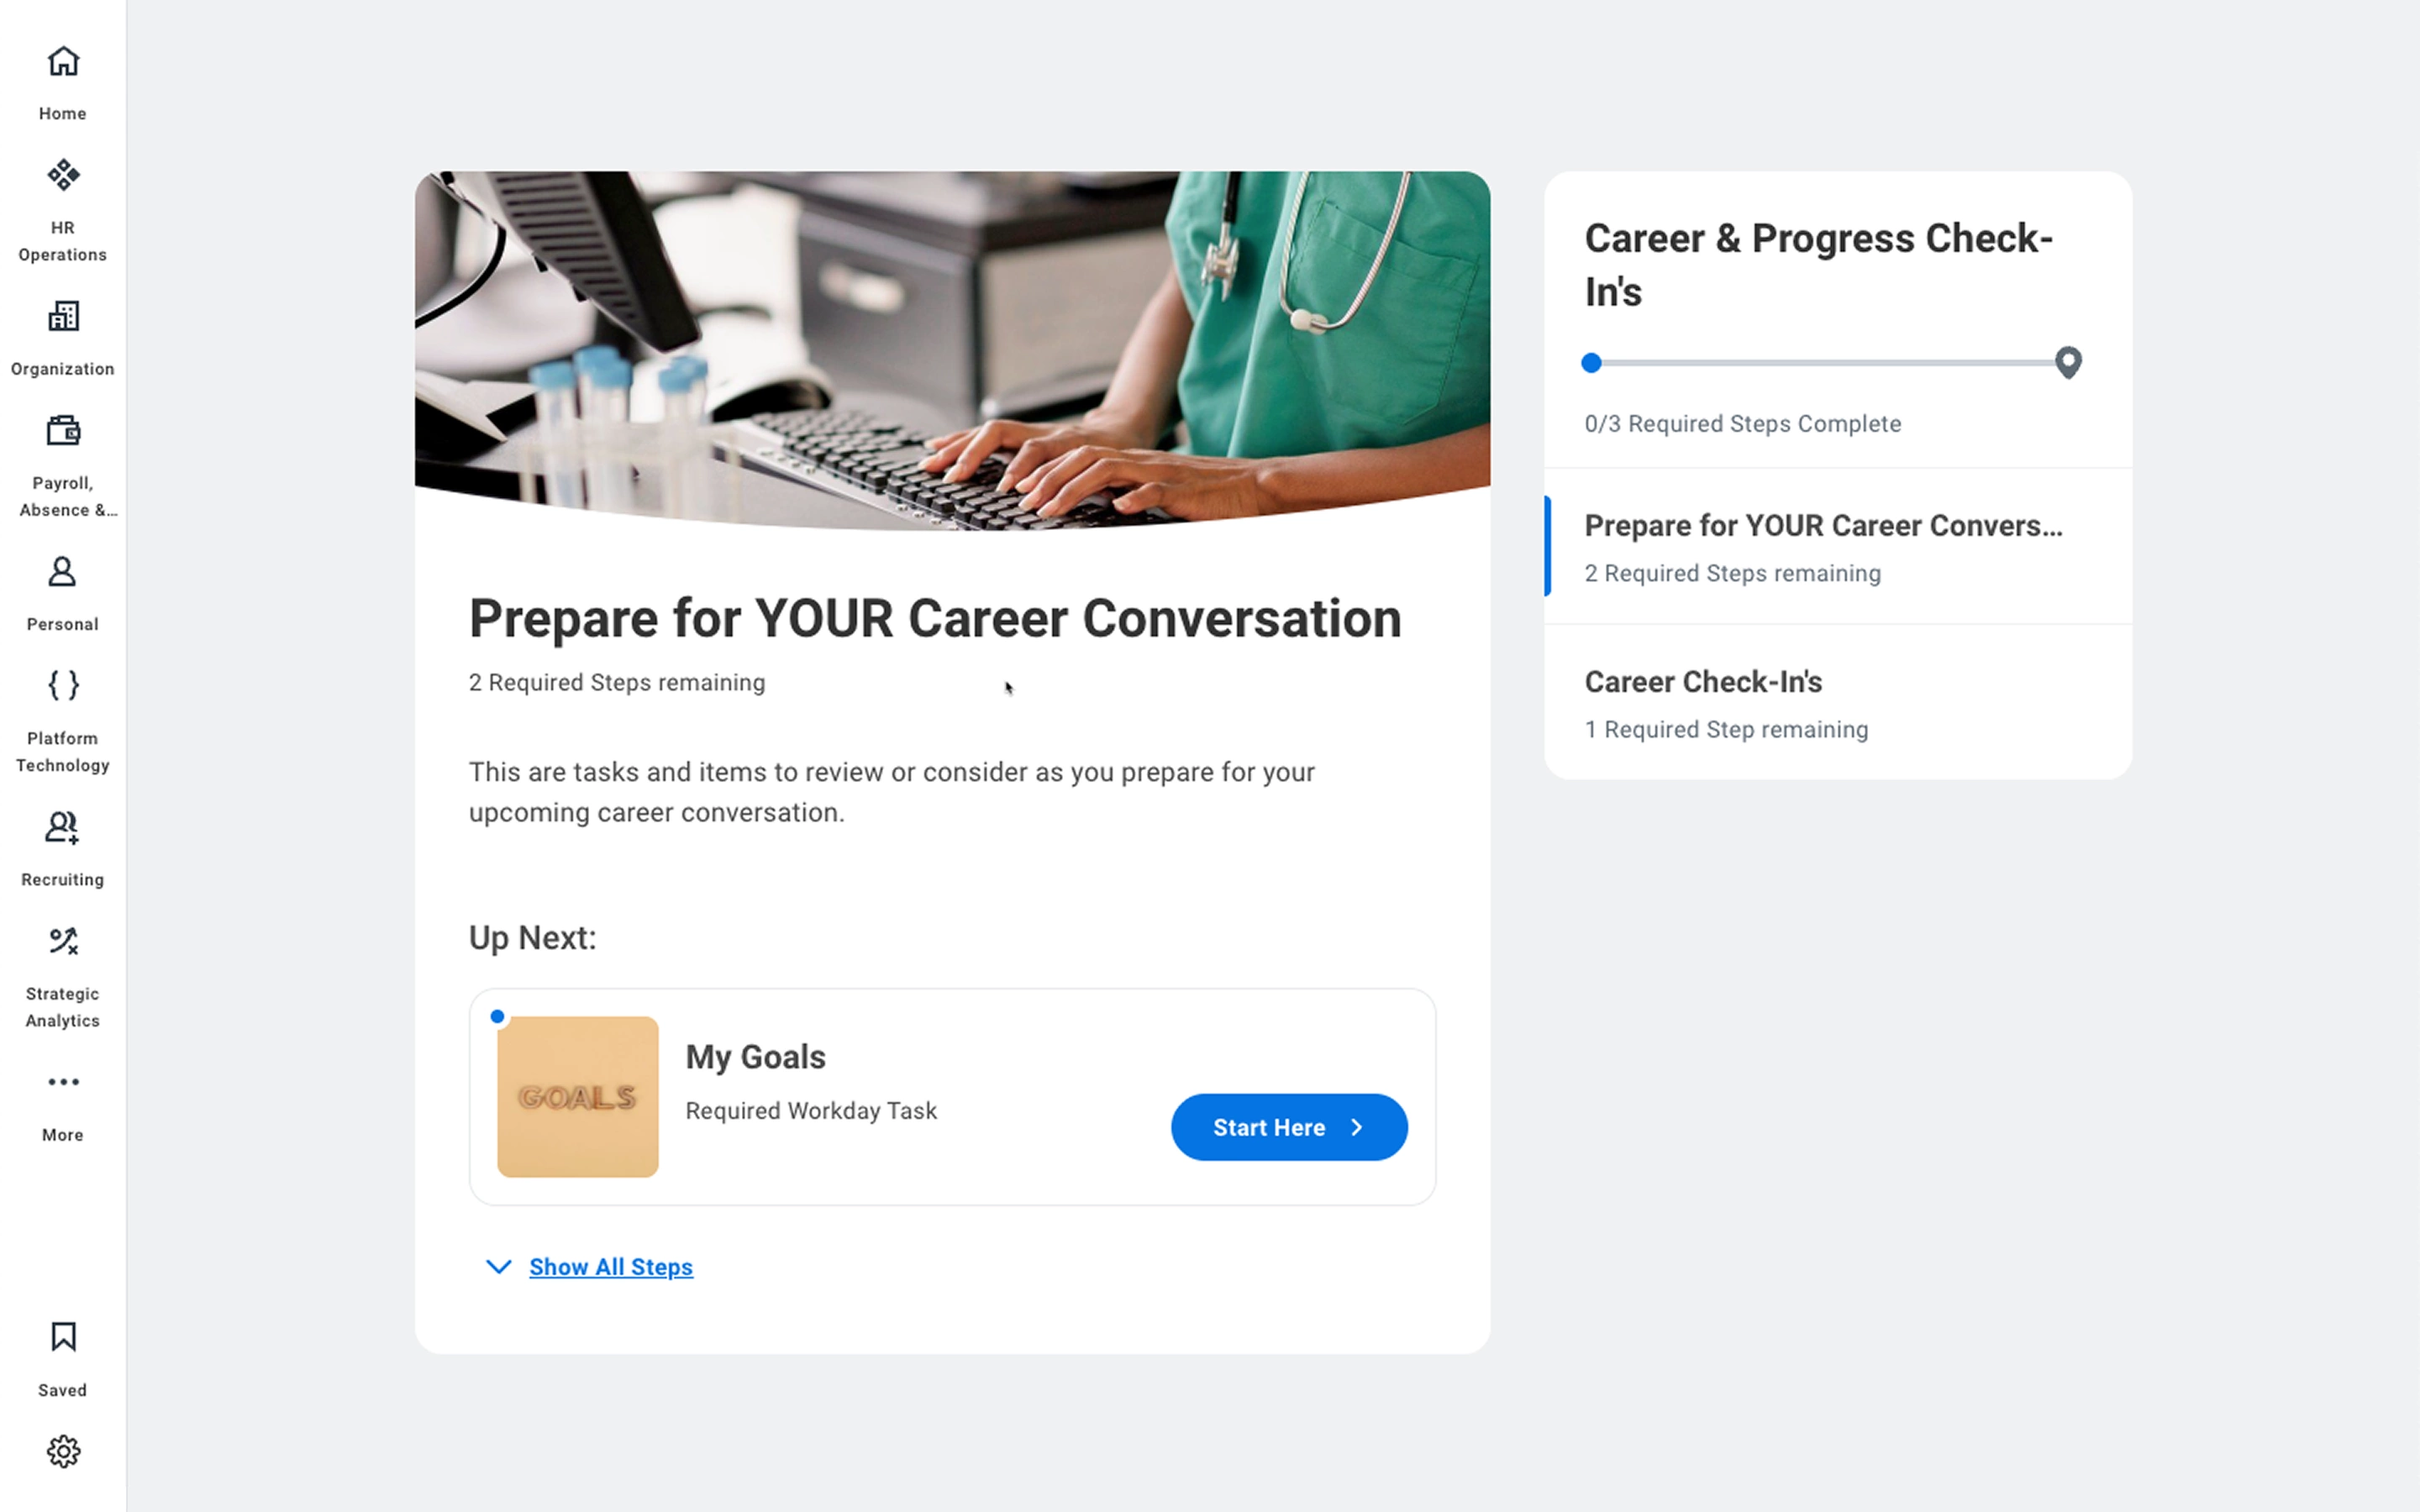
Task: Click the Show All Steps link
Action: pyautogui.click(x=611, y=1267)
